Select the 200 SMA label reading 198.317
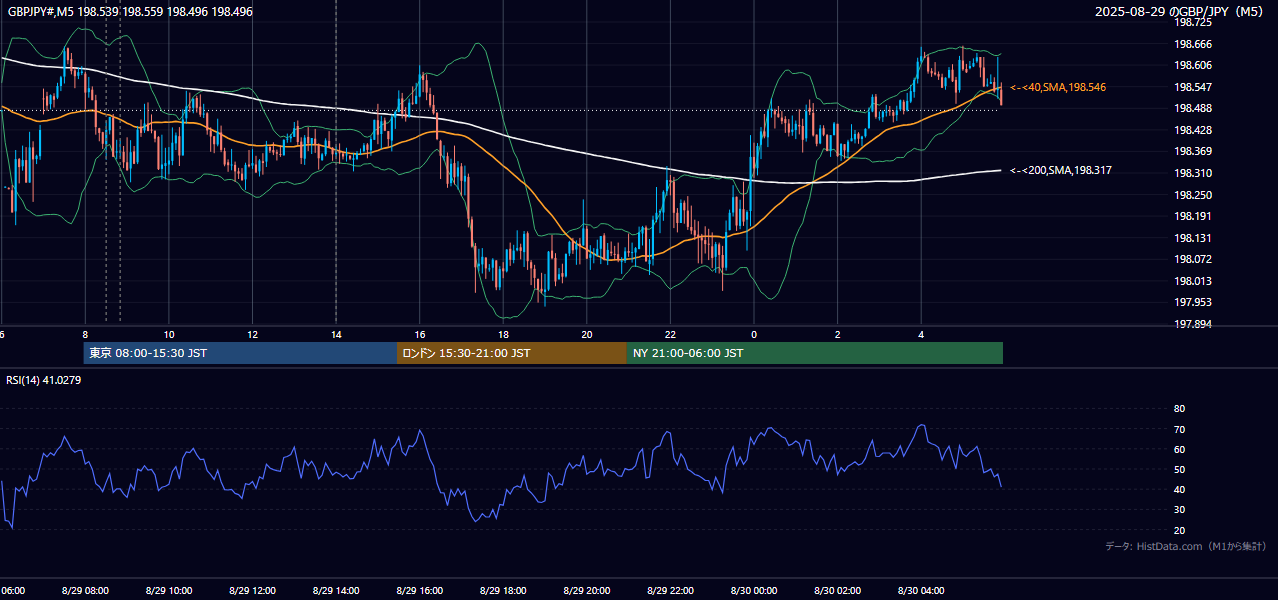Viewport: 1278px width, 600px height. [1061, 171]
